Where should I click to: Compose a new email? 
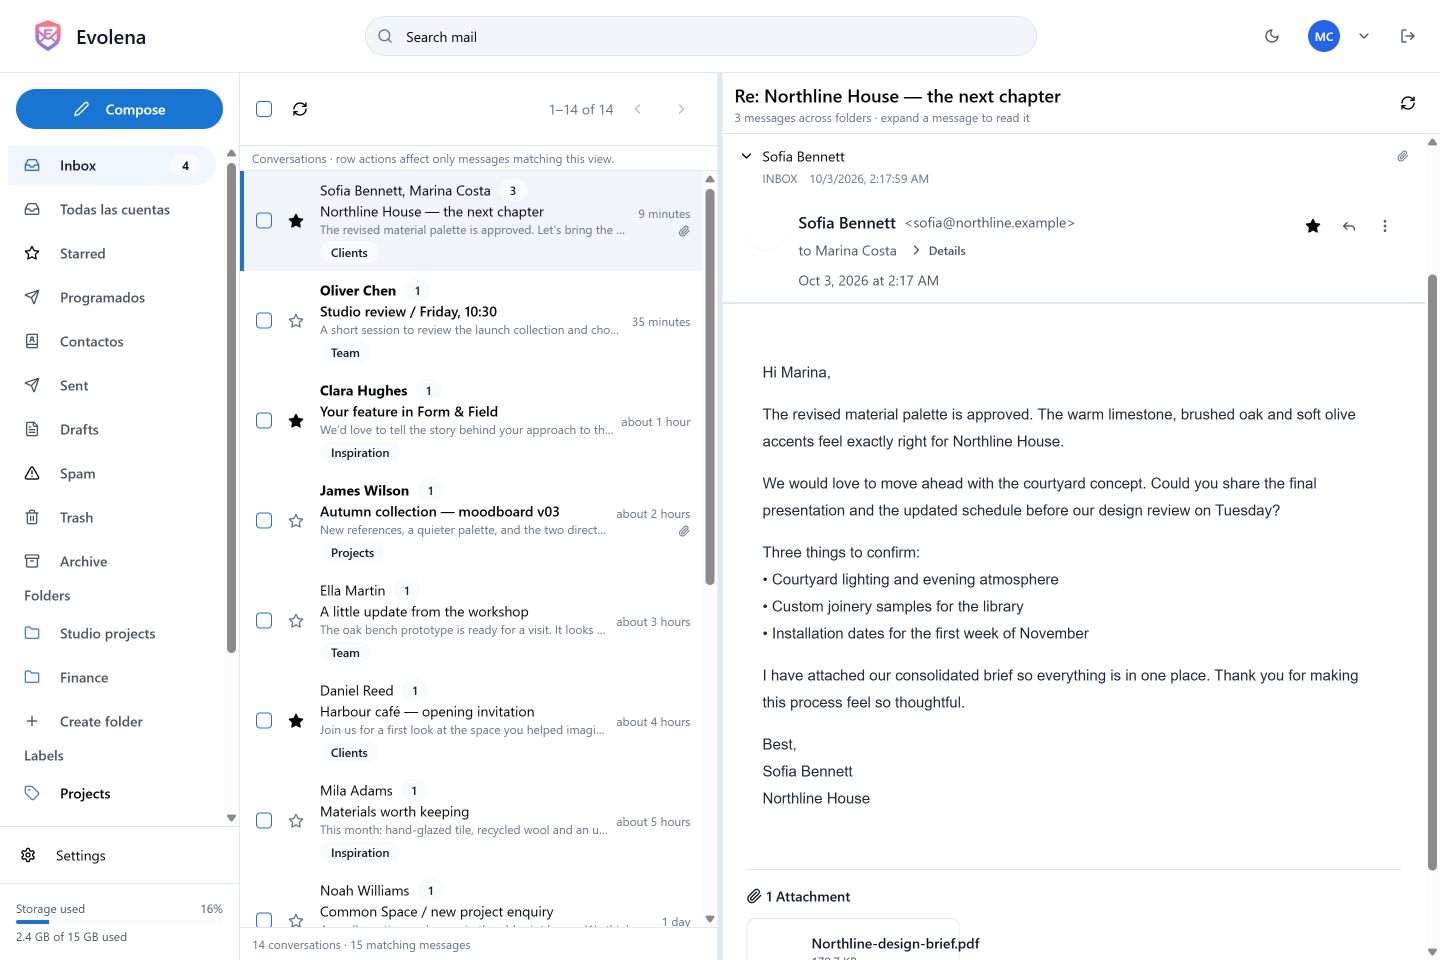point(119,109)
